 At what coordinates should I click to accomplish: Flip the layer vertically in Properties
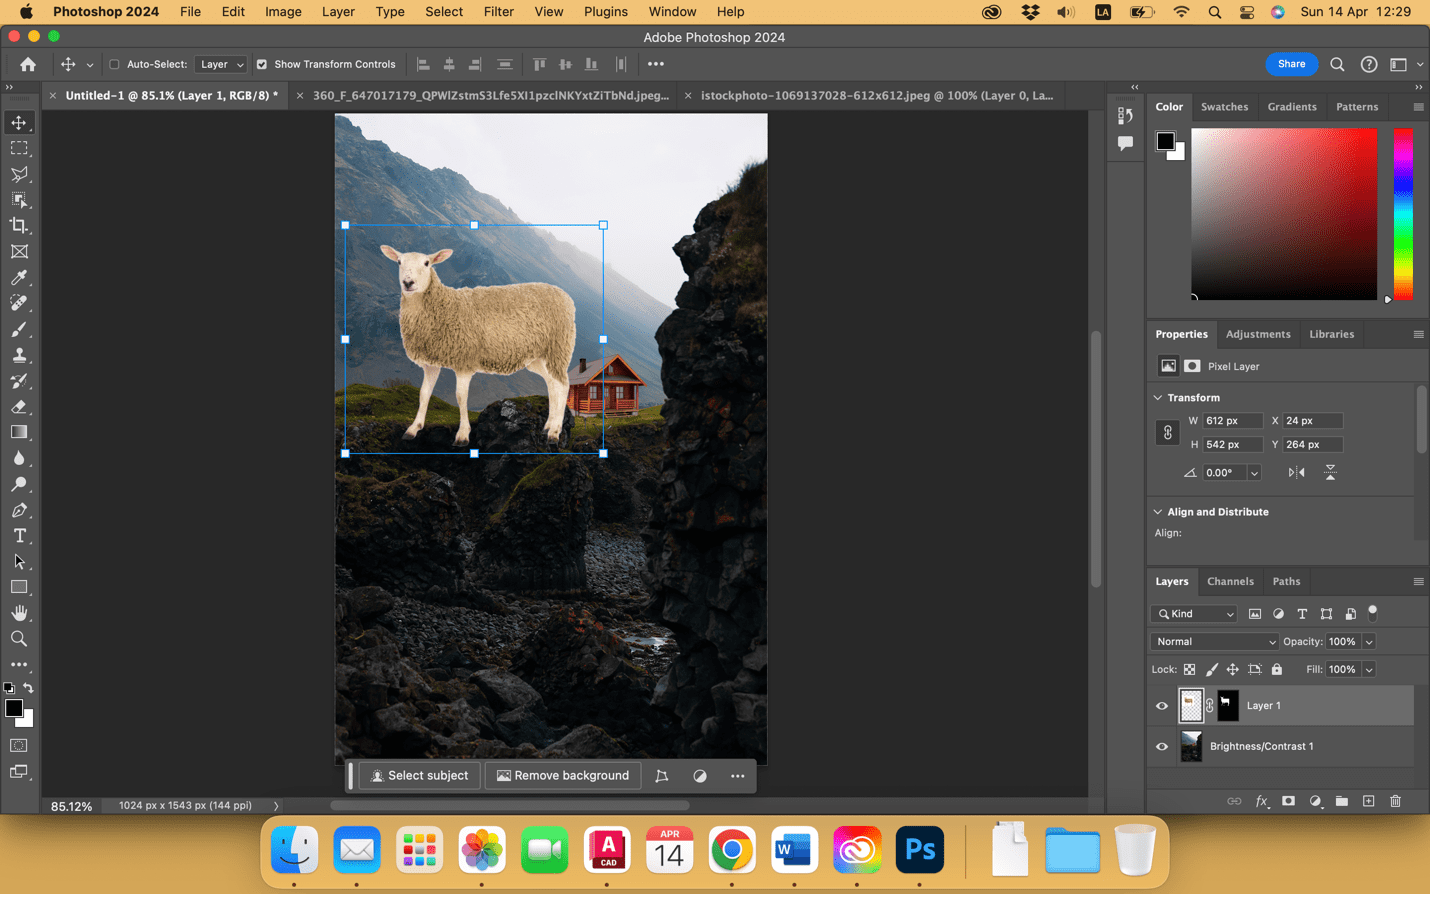pos(1330,473)
